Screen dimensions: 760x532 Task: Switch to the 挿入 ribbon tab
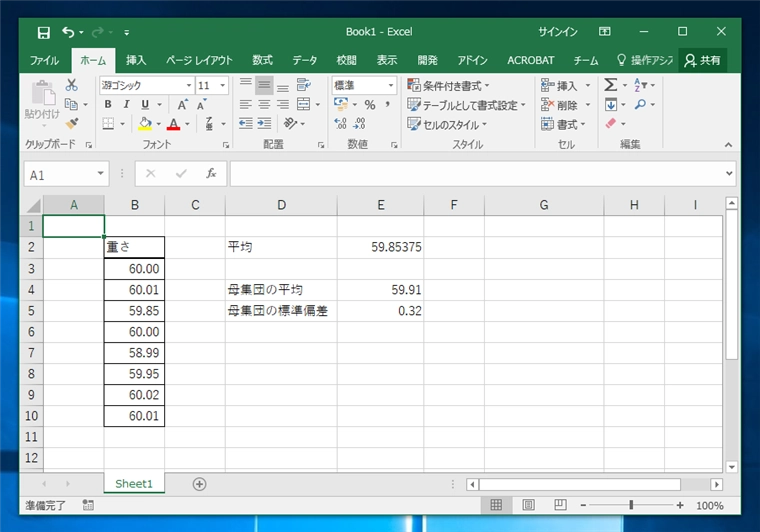pos(136,60)
